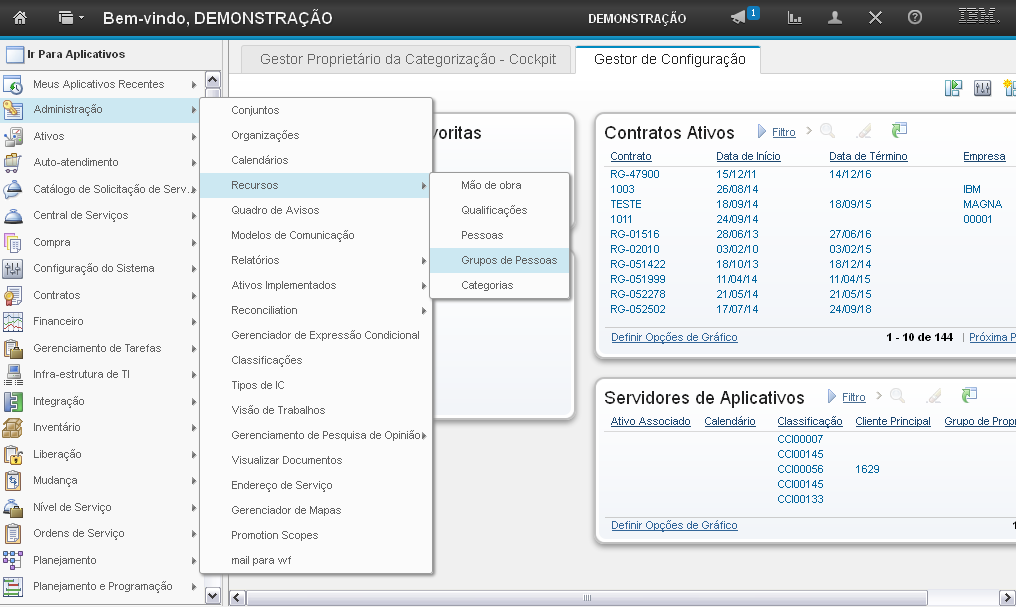Screen dimensions: 1016x607
Task: Select Financeiro in the applications sidebar
Action: click(58, 321)
